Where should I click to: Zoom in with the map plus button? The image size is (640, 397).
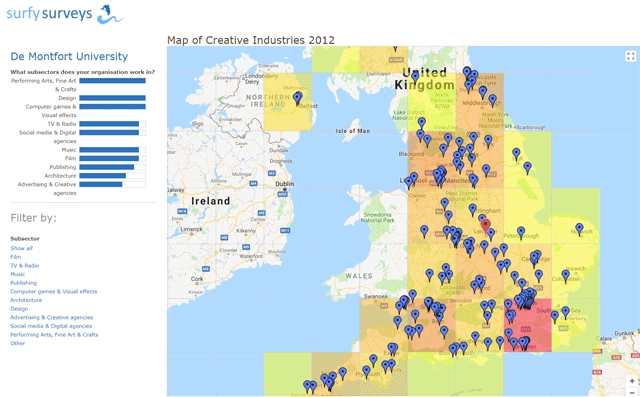tap(632, 381)
